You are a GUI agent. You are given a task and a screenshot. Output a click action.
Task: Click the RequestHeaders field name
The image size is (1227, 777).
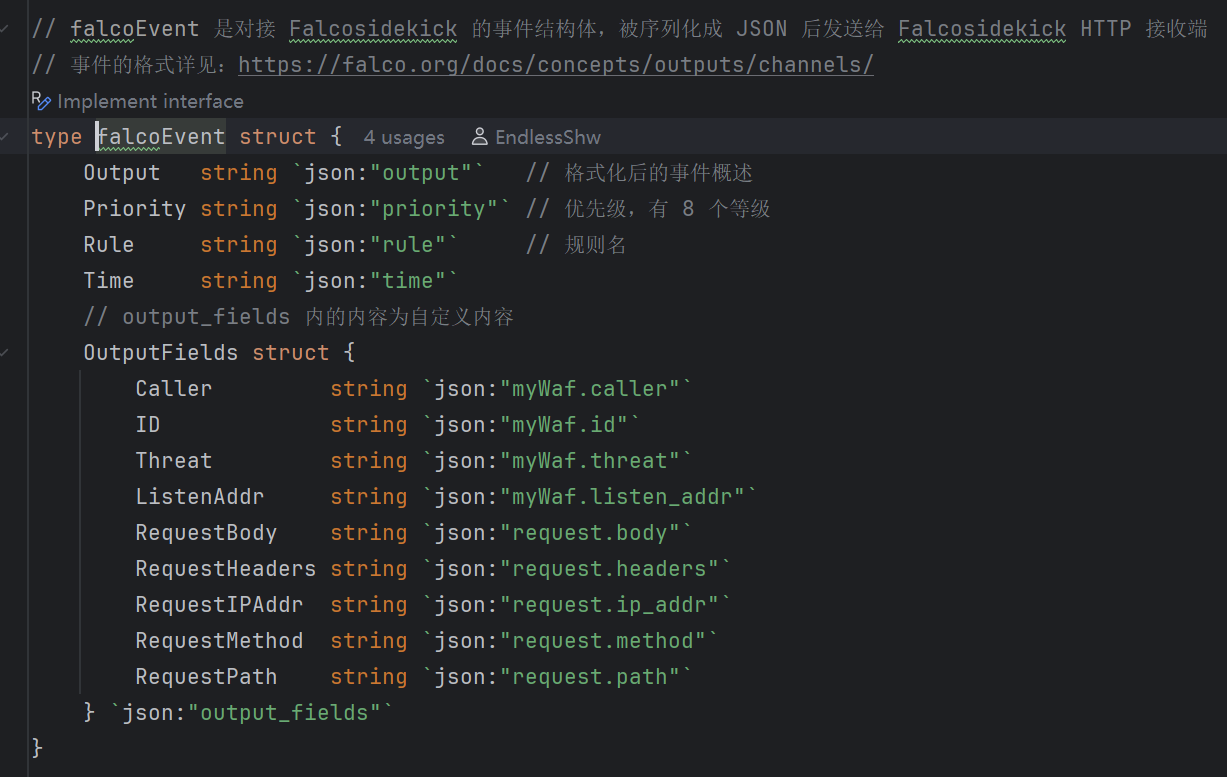pyautogui.click(x=225, y=569)
